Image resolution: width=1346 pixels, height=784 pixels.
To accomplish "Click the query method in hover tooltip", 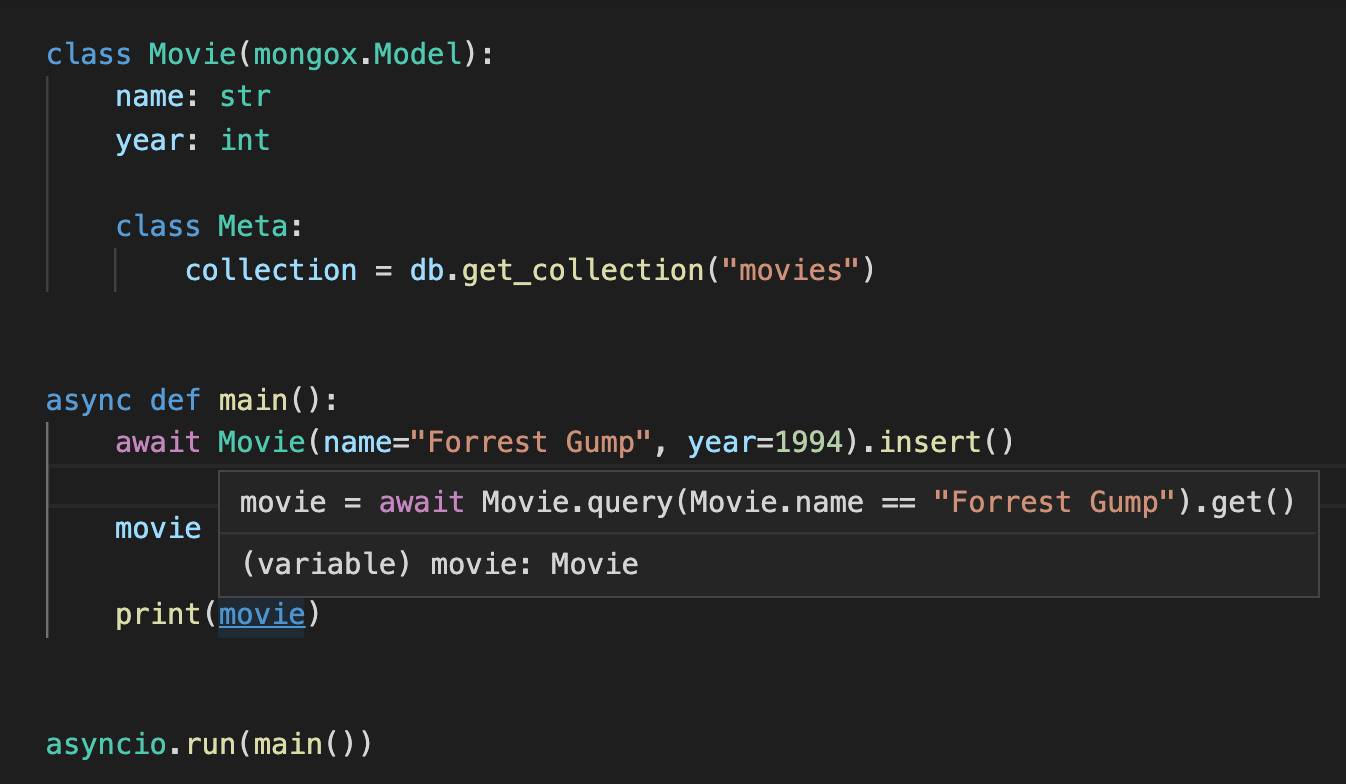I will [632, 501].
